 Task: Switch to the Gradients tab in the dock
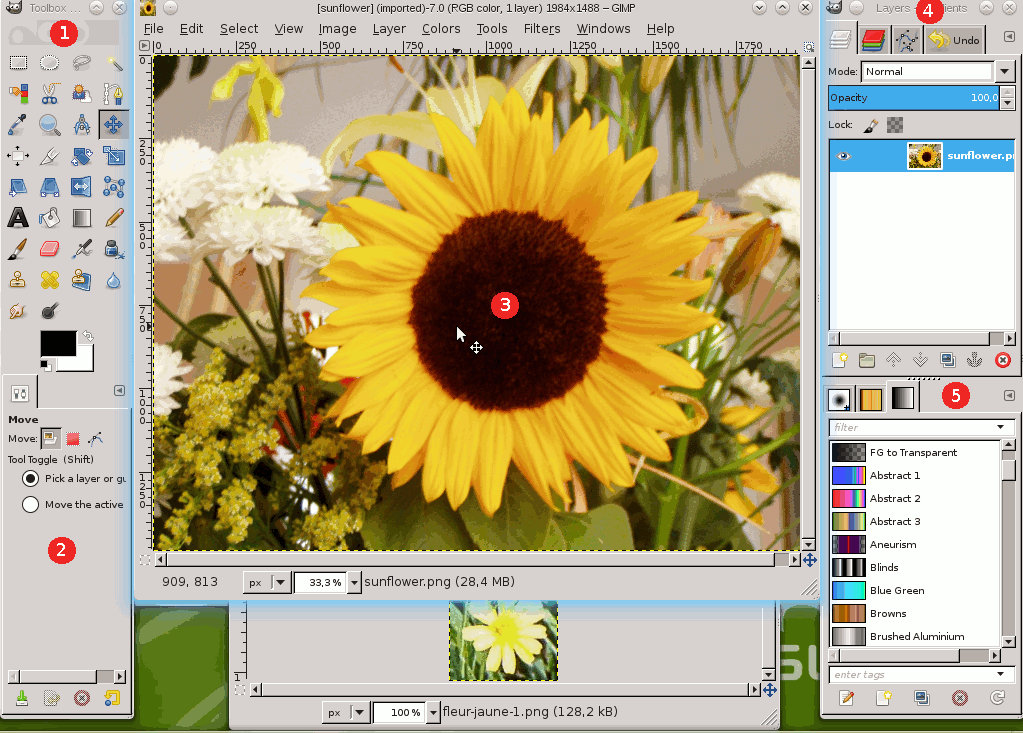click(901, 398)
